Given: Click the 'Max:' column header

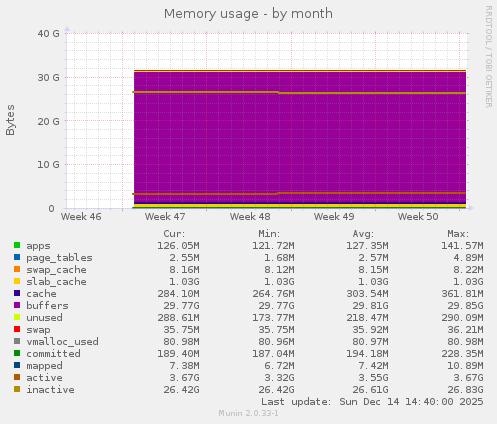Looking at the screenshot, I should pyautogui.click(x=458, y=234).
